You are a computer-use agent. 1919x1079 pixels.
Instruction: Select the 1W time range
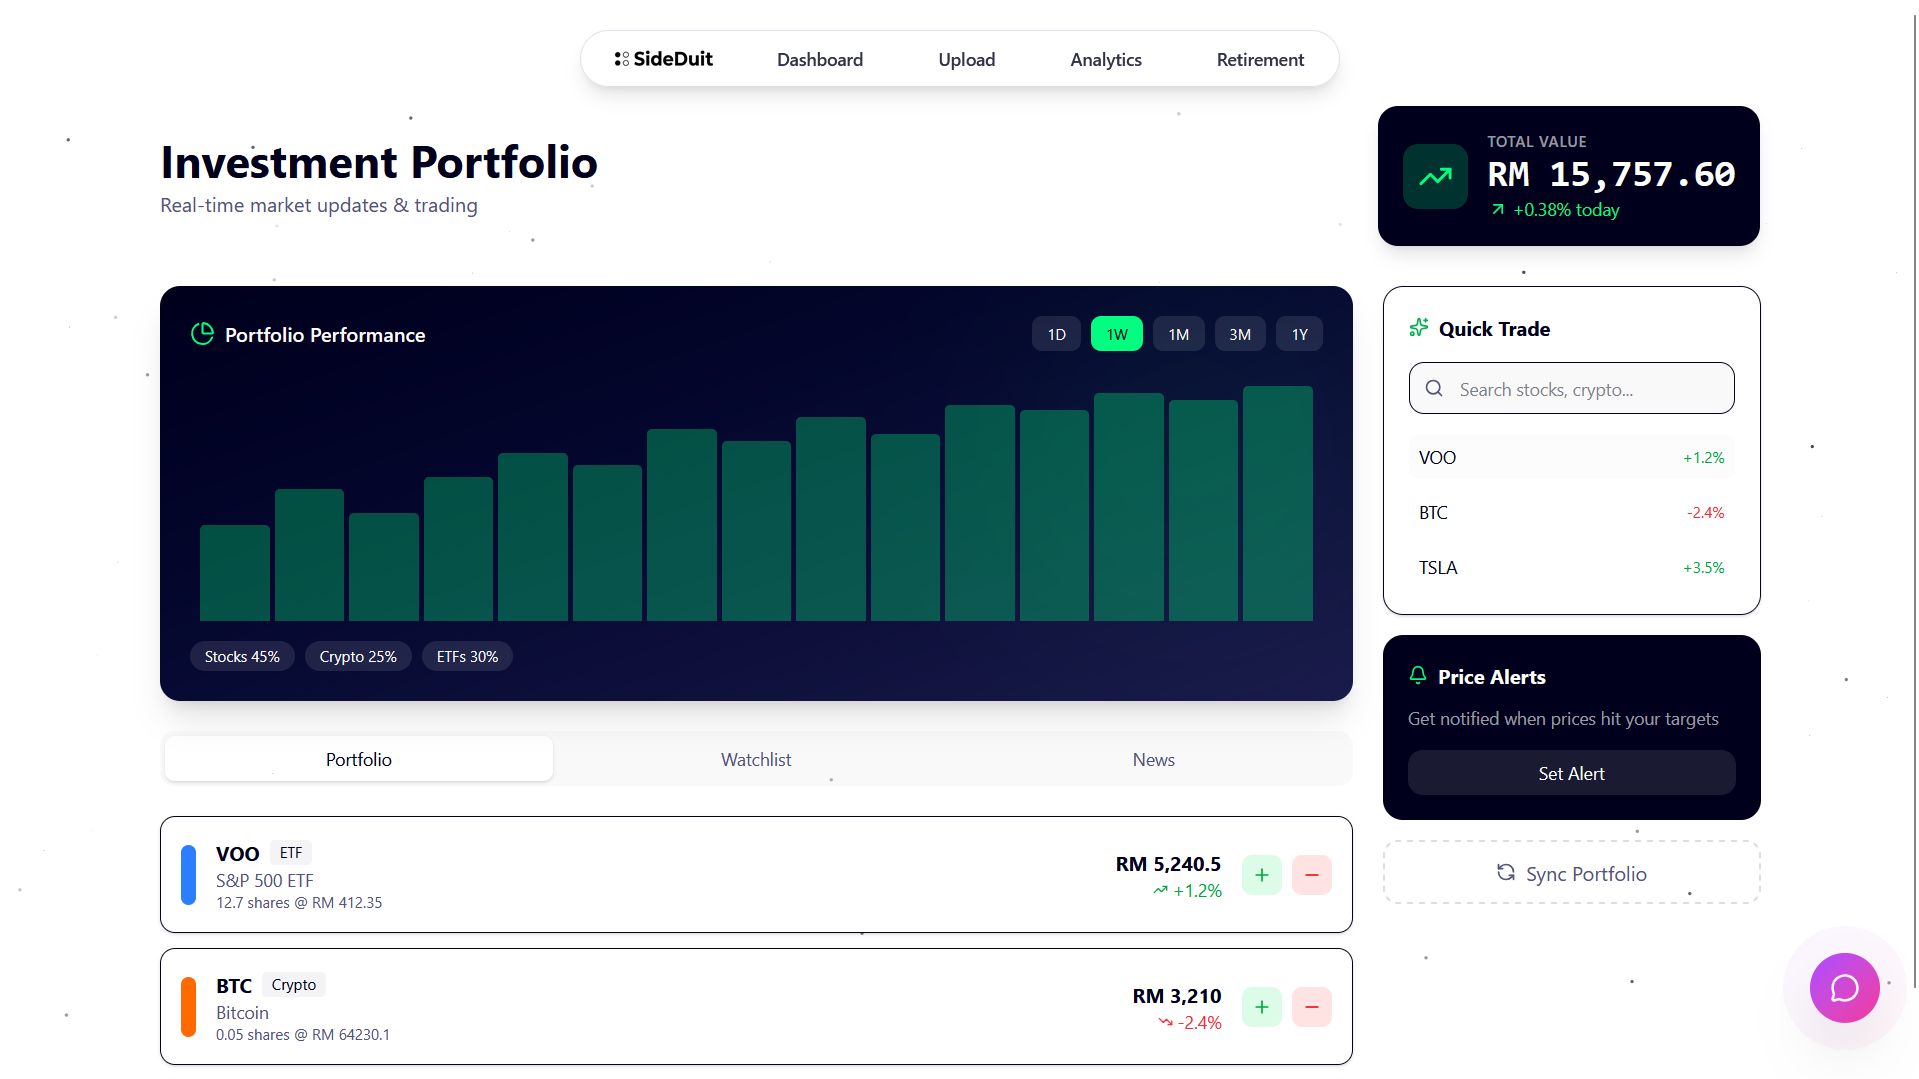coord(1117,334)
